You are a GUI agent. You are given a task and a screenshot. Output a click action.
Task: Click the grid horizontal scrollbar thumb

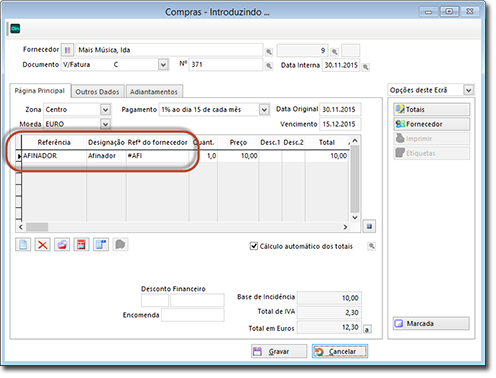point(37,227)
